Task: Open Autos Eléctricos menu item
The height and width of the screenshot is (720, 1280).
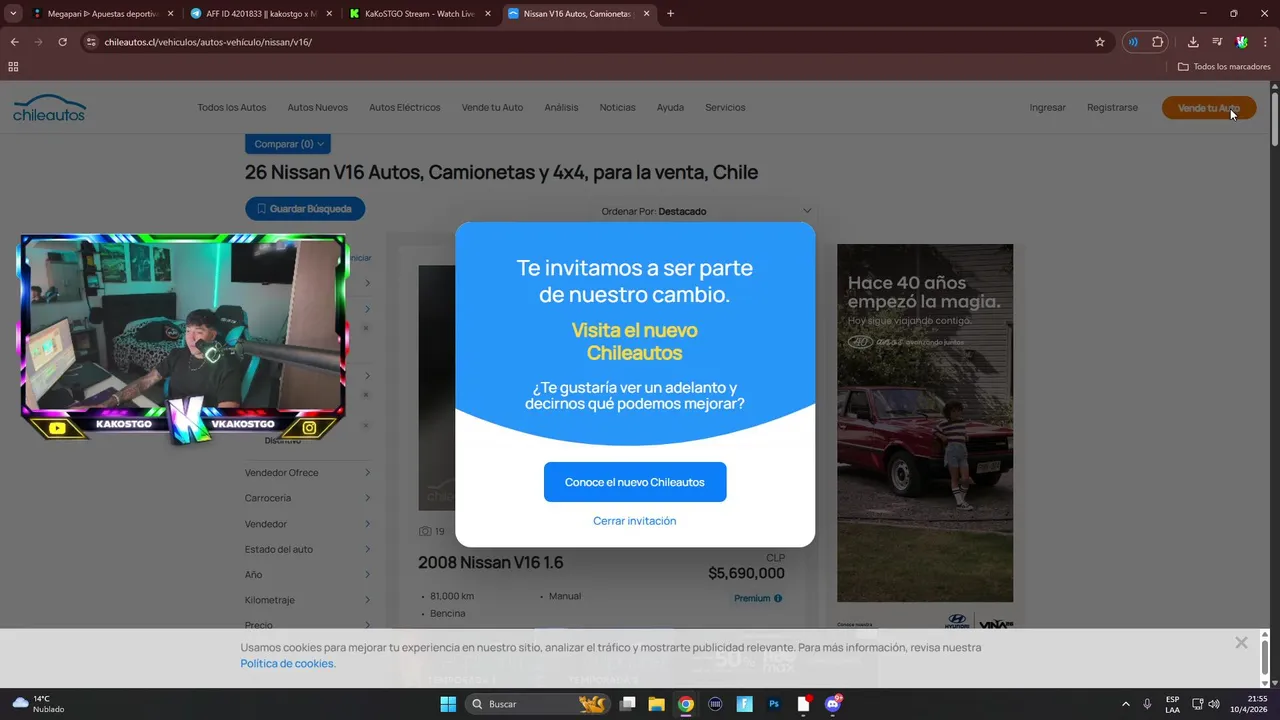Action: point(404,108)
